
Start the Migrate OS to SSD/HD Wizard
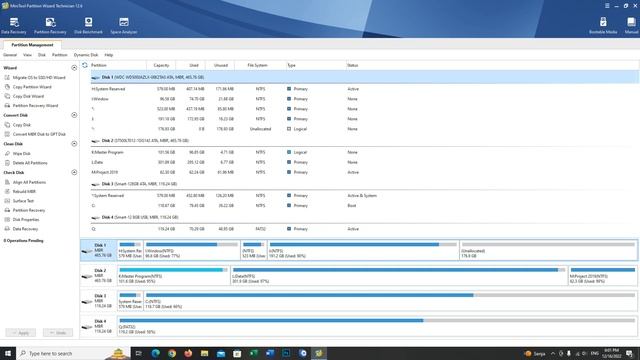[35, 77]
